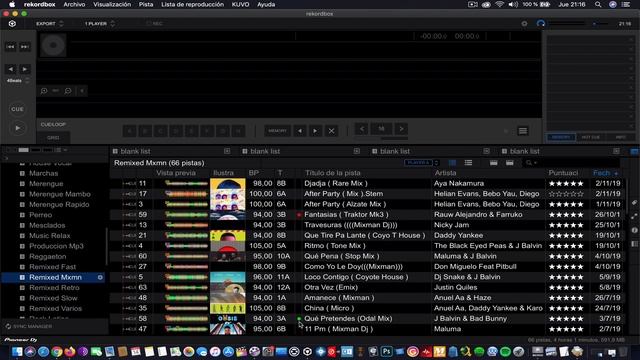Click the artwork of Que Tire Pa Lante
Image resolution: width=640 pixels, height=360 pixels.
tap(227, 236)
